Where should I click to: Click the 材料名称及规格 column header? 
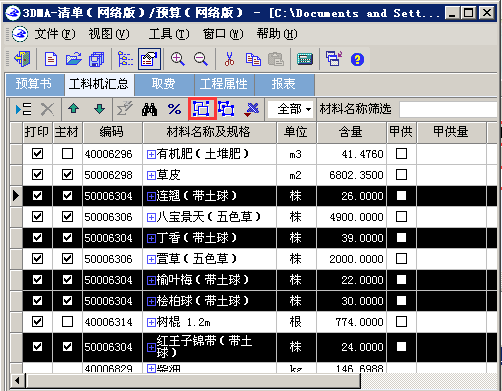pyautogui.click(x=209, y=132)
